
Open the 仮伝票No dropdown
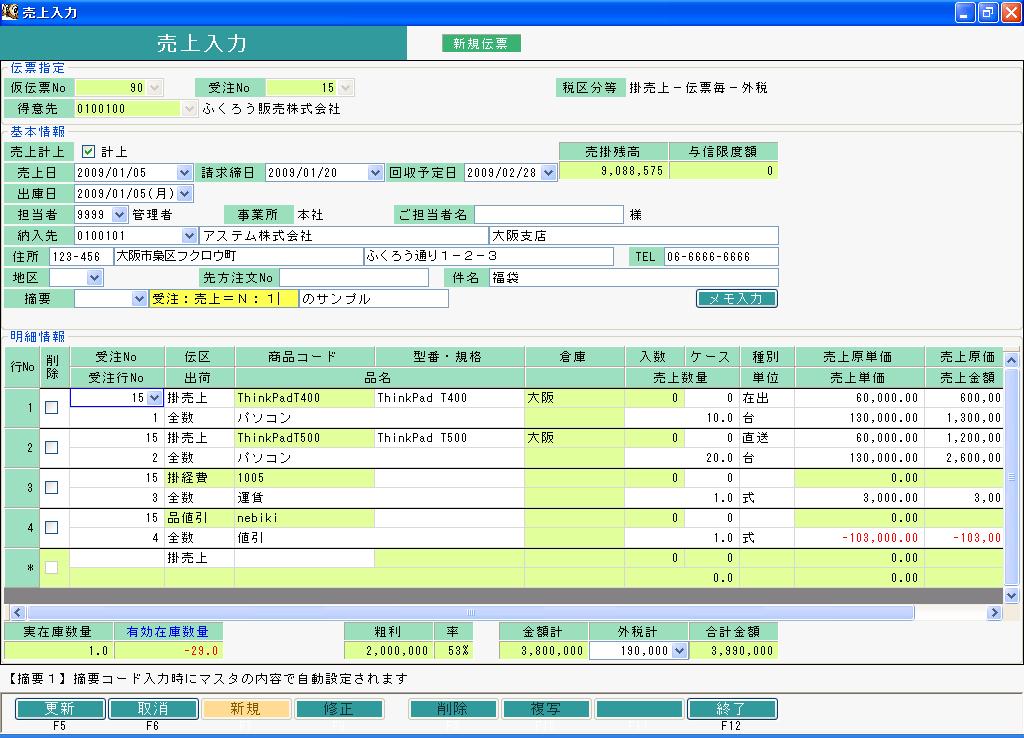[155, 88]
